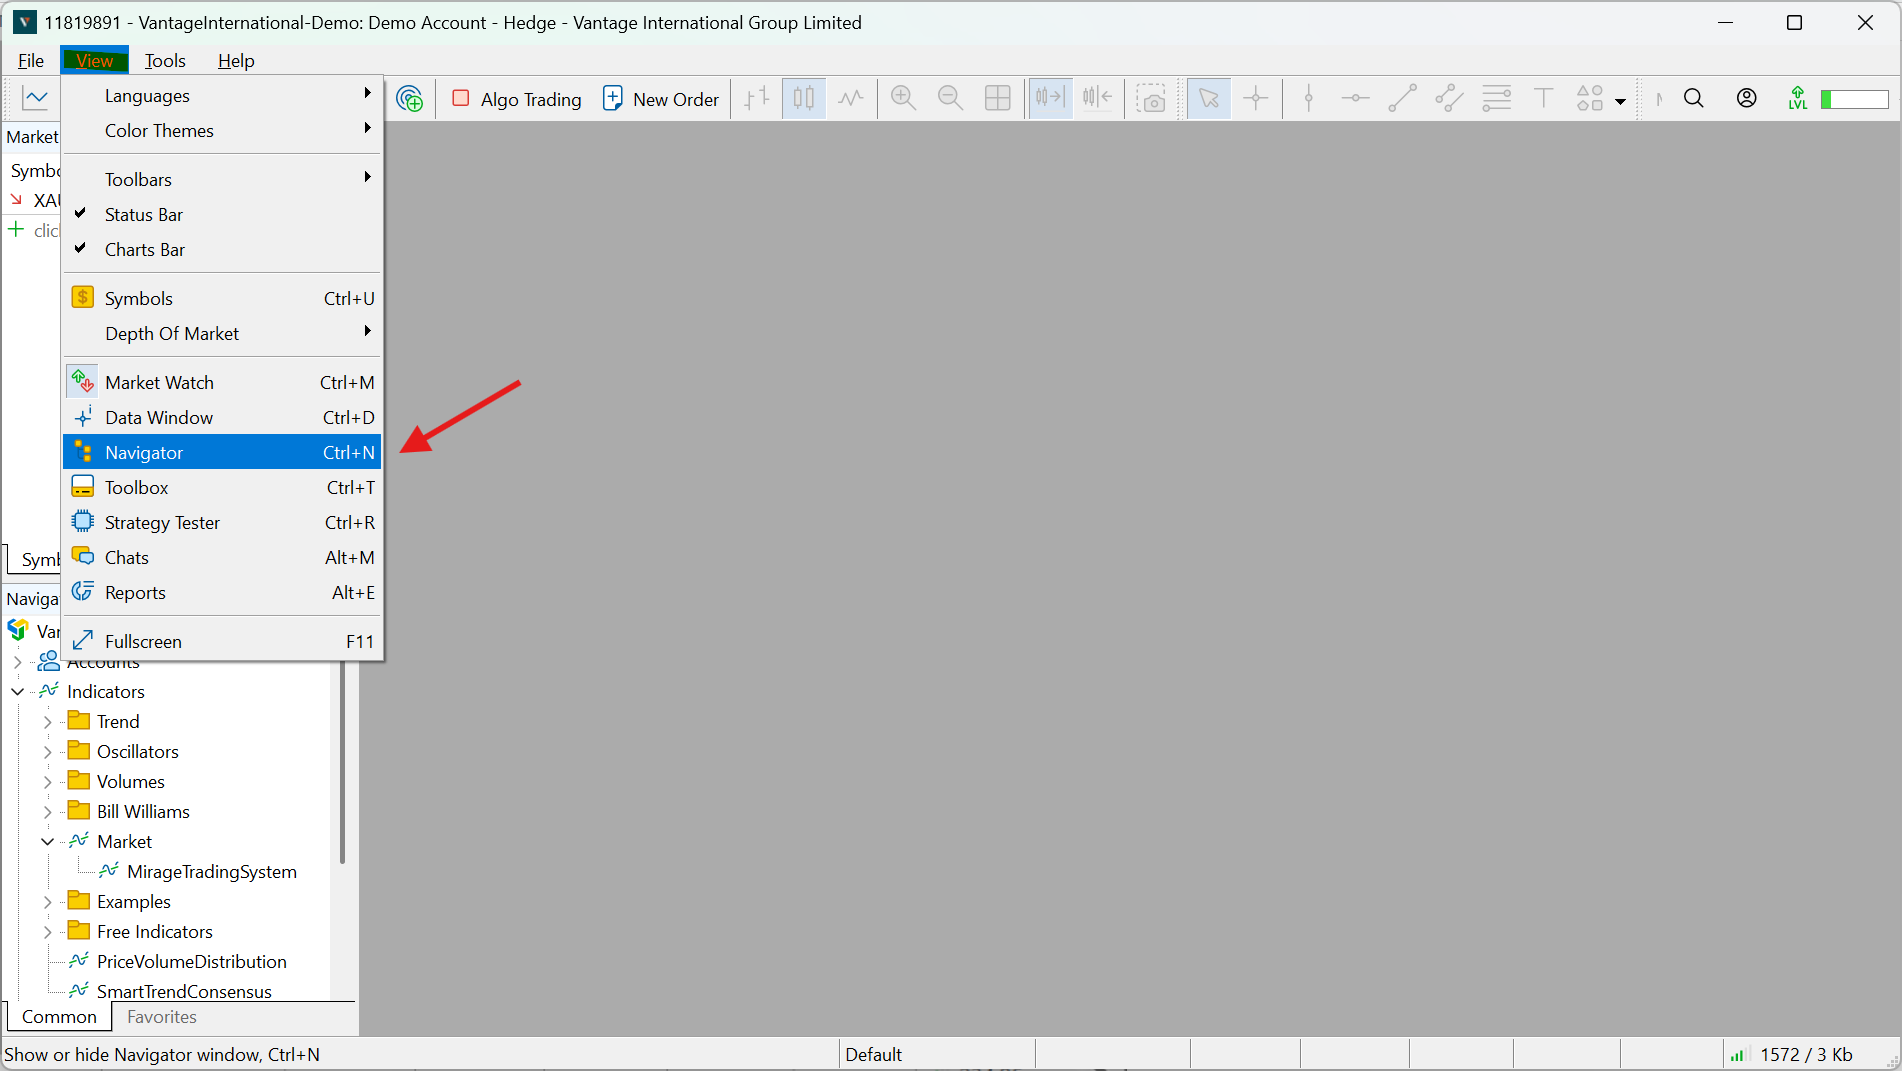Image resolution: width=1902 pixels, height=1071 pixels.
Task: Click the VPS/cloud hosting icon in toolbar
Action: tap(410, 98)
